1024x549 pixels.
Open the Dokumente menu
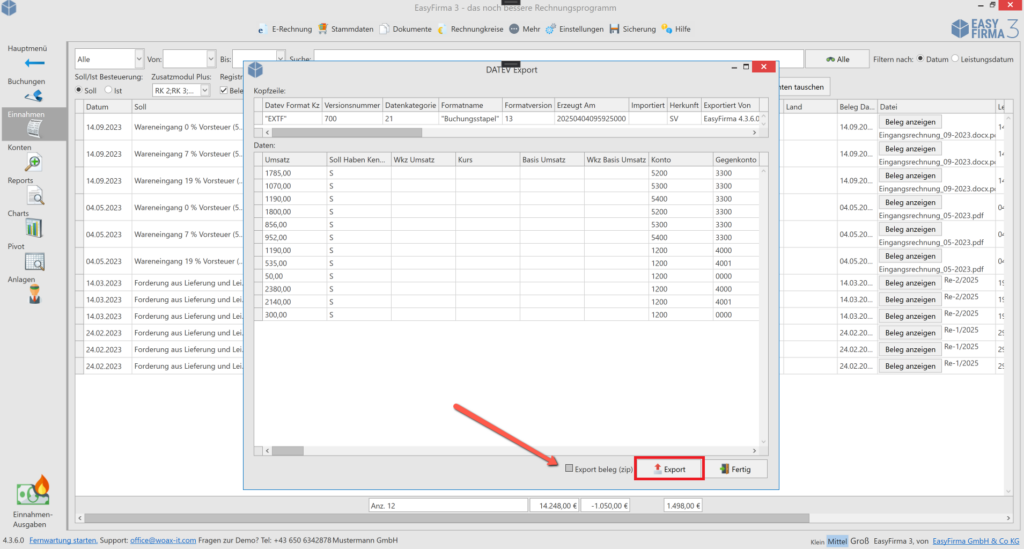pyautogui.click(x=411, y=29)
